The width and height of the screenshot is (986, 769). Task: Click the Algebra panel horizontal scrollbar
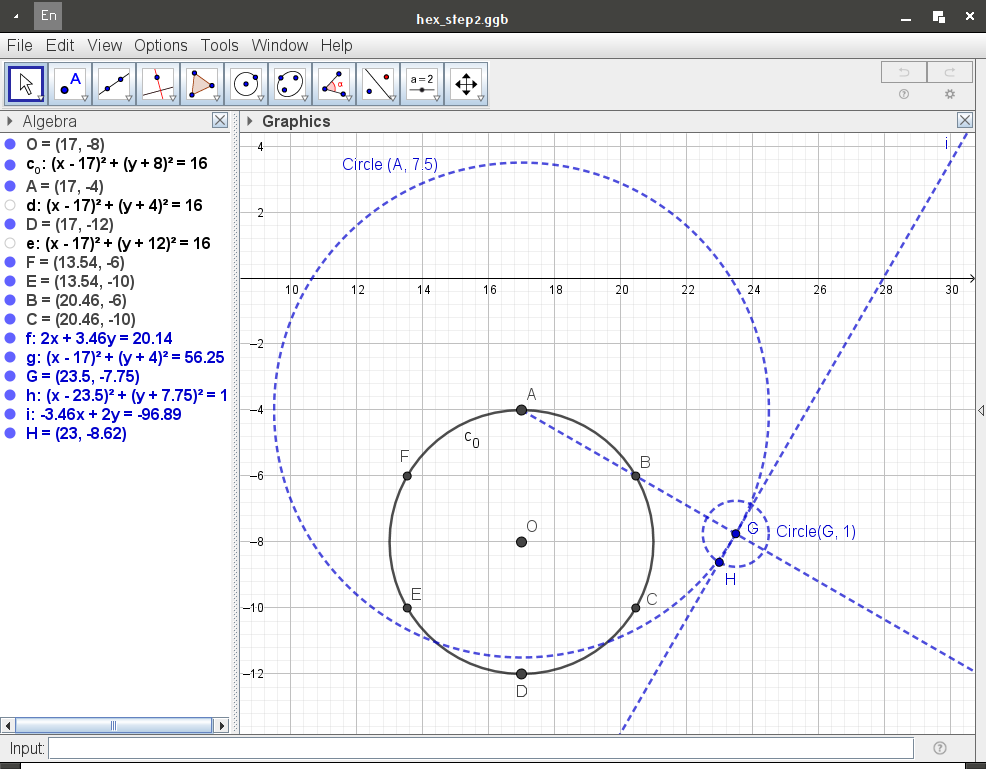(x=113, y=725)
